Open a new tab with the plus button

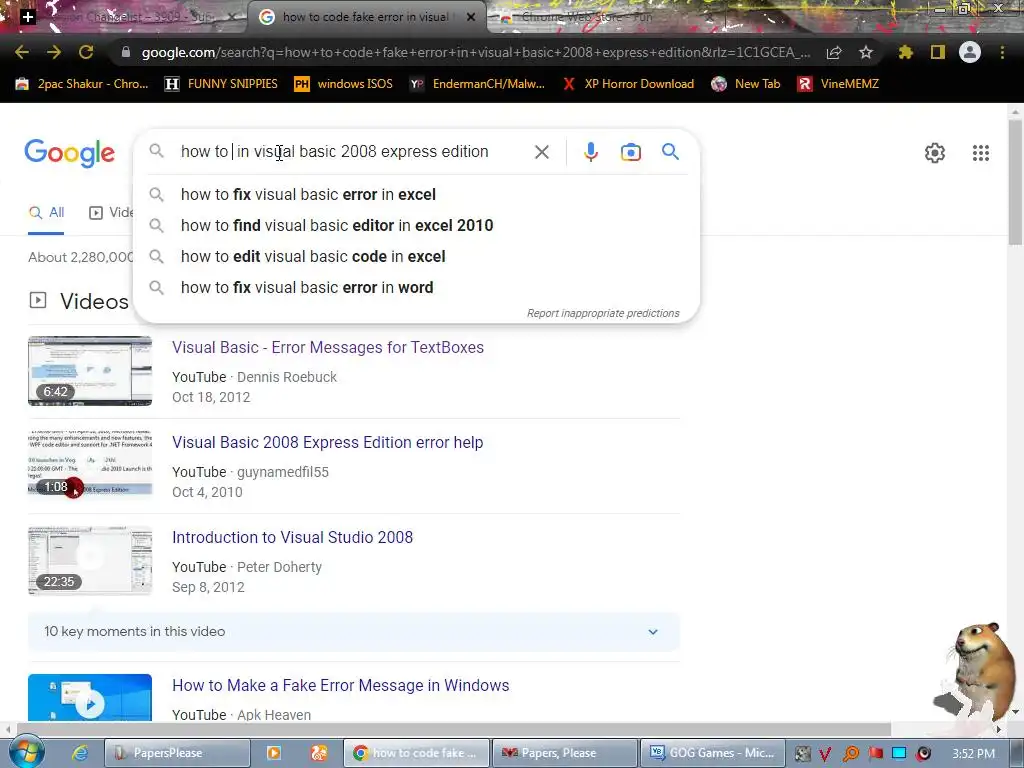[27, 17]
